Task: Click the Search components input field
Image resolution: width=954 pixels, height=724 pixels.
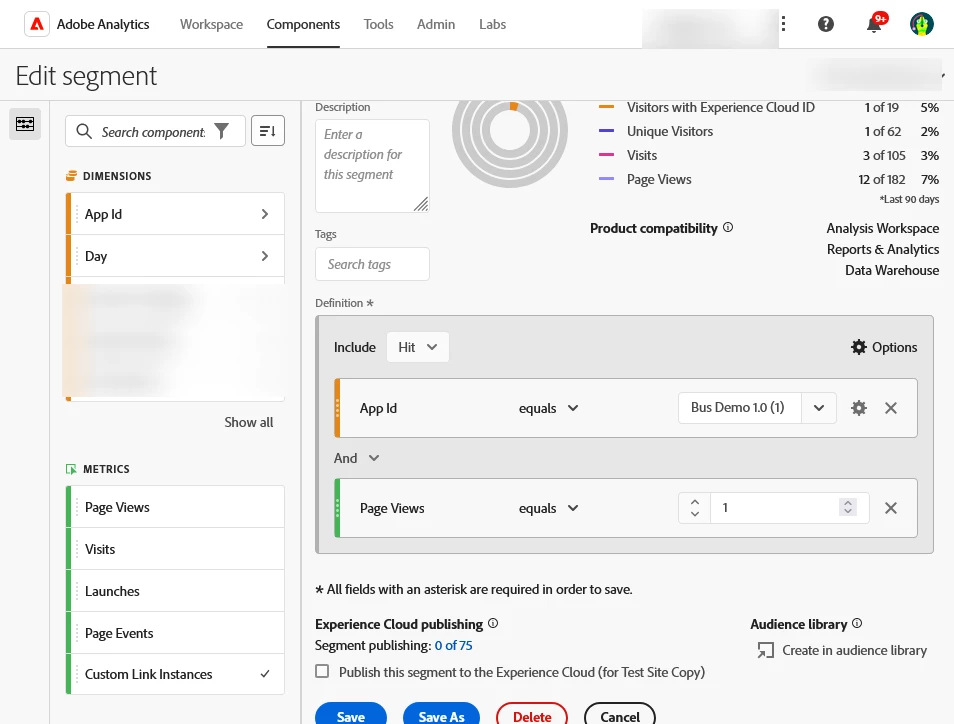Action: 153,131
